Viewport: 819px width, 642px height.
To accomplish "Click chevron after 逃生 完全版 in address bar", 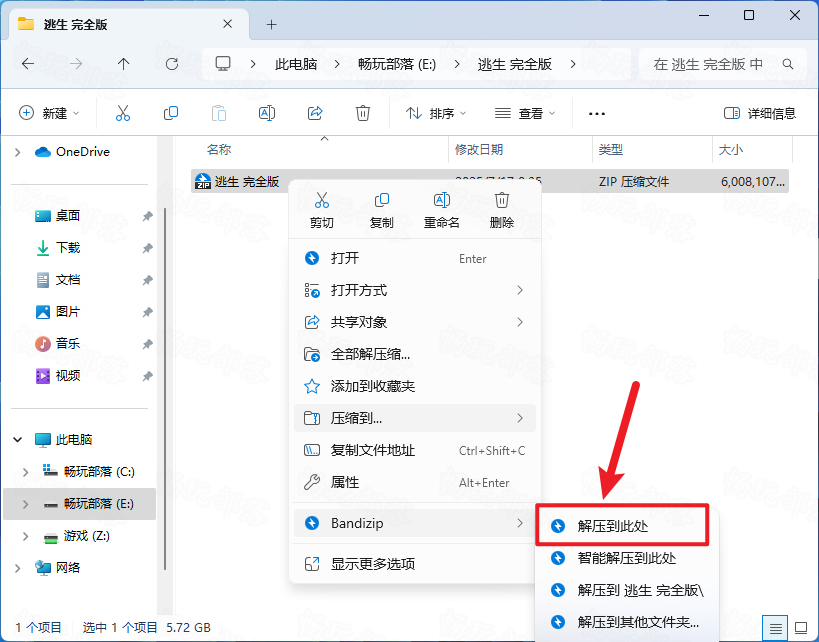I will (x=573, y=64).
